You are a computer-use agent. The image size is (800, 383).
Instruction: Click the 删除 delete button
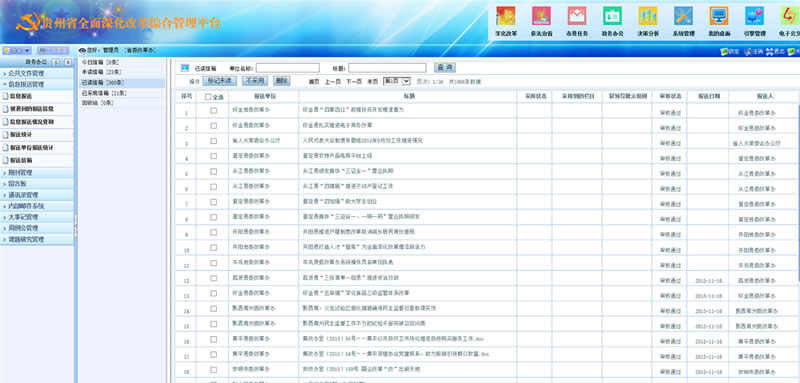(x=281, y=81)
